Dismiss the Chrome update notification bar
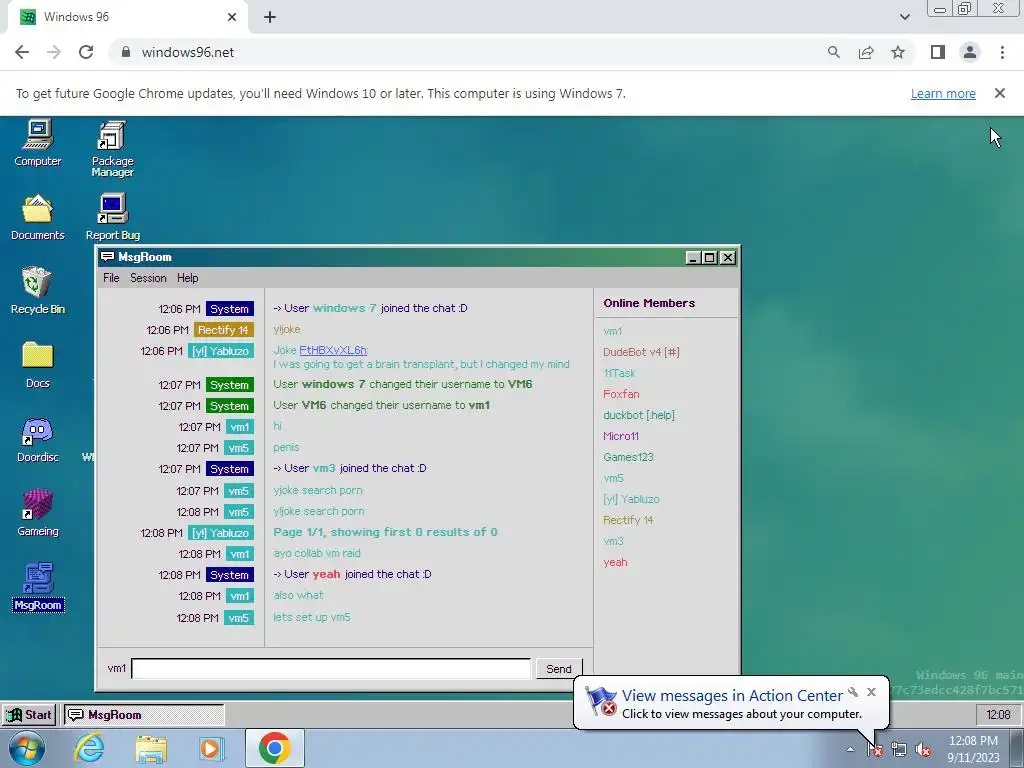 (1000, 93)
